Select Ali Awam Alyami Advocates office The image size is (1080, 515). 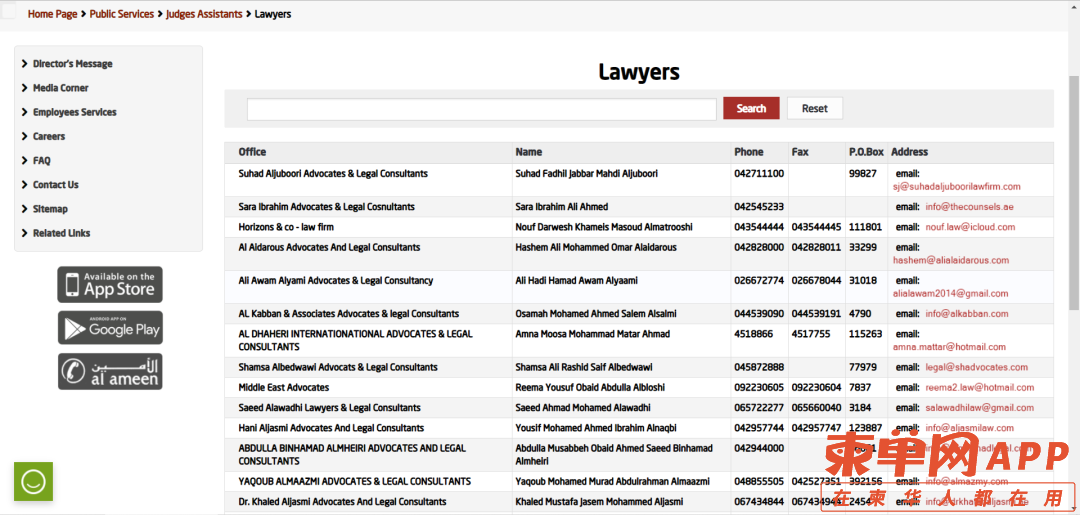(x=335, y=280)
